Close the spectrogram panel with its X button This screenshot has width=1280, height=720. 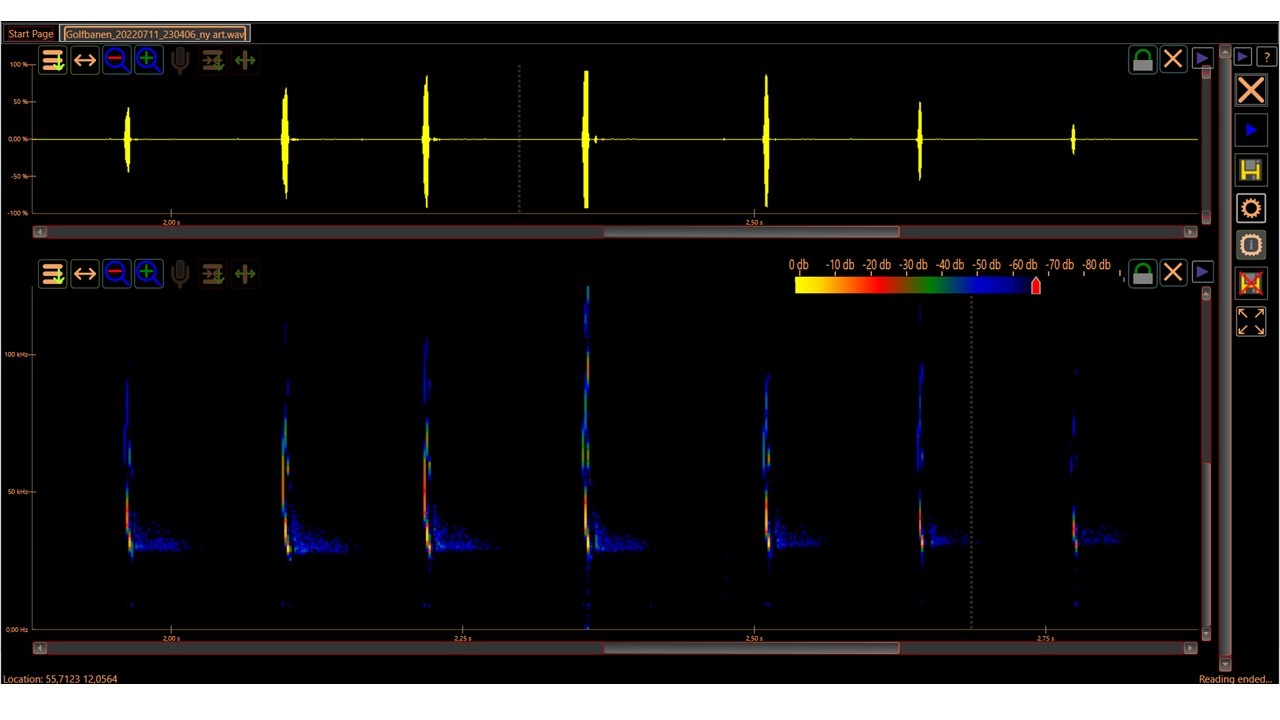[x=1173, y=273]
